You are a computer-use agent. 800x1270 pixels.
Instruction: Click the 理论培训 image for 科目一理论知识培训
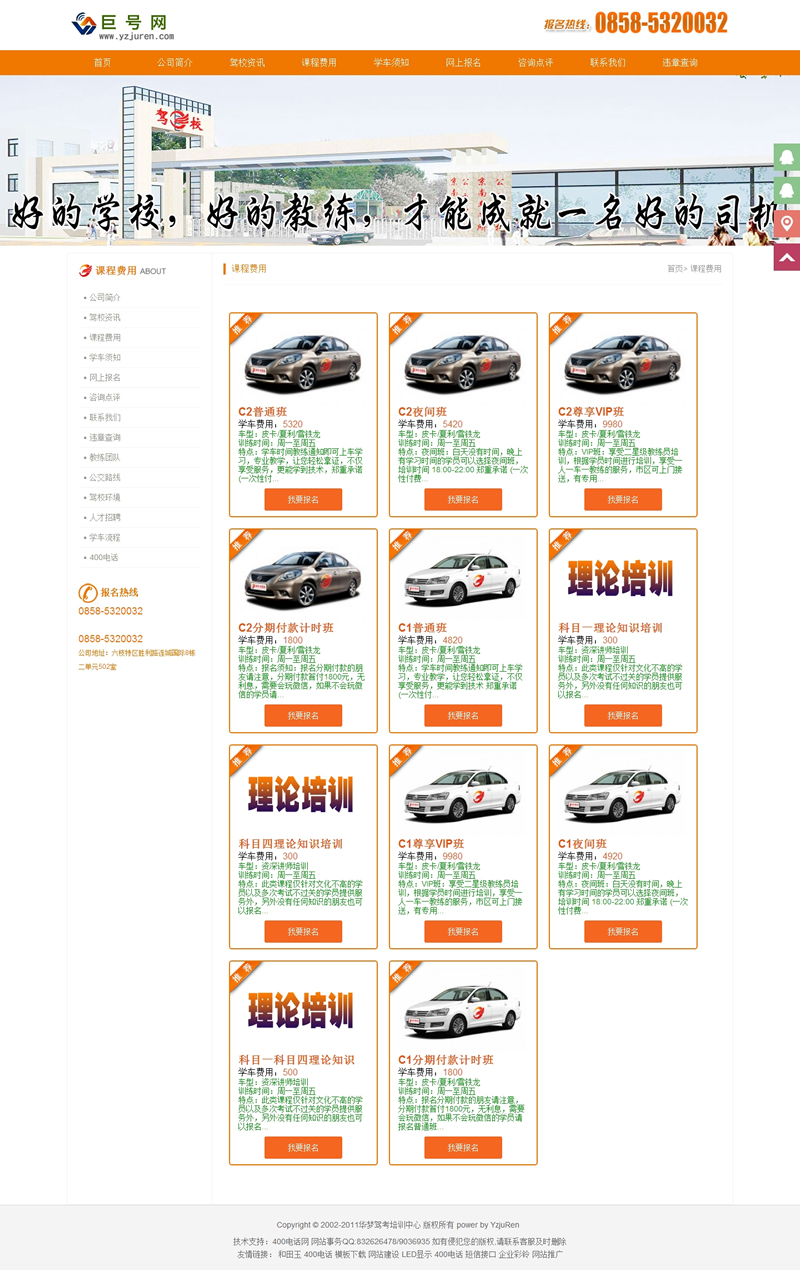(x=622, y=578)
